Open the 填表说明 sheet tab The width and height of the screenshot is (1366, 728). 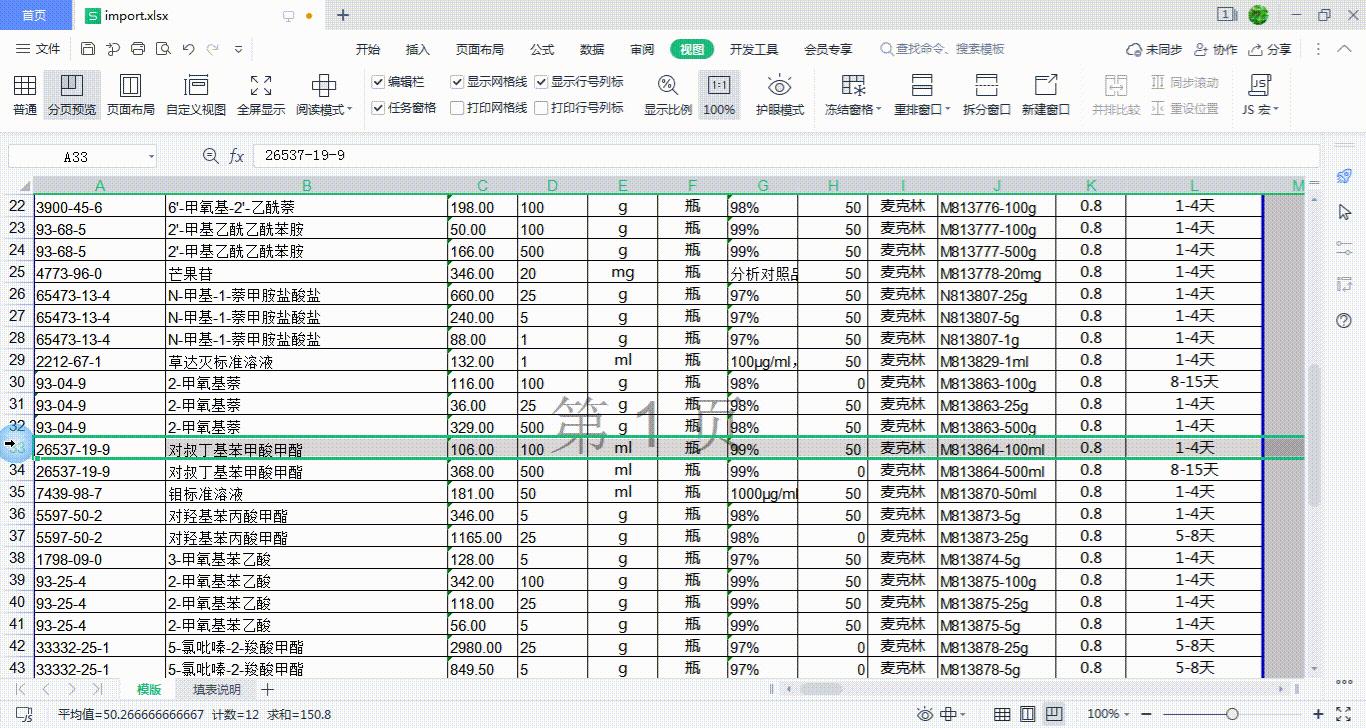(x=217, y=690)
